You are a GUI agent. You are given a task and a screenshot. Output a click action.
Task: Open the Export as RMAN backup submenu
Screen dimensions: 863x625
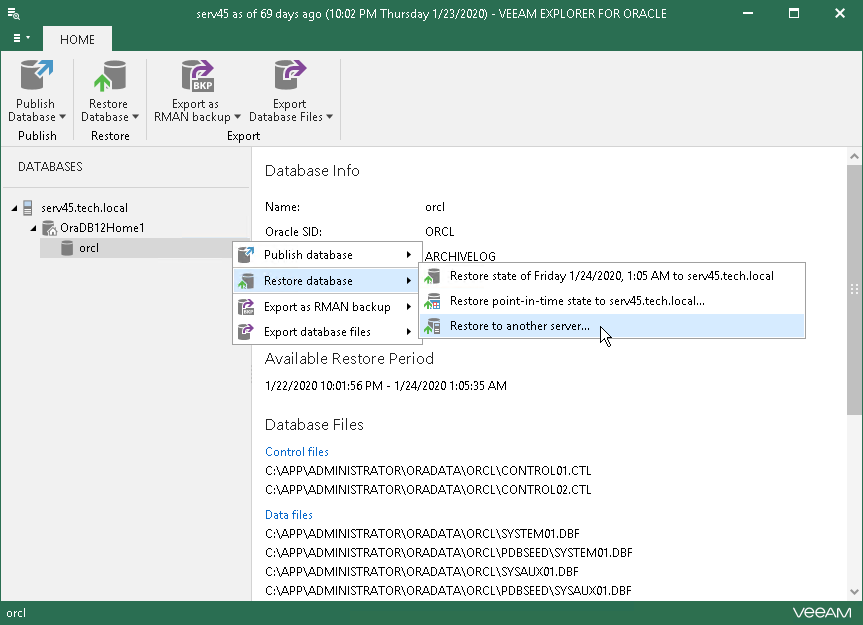pos(326,307)
